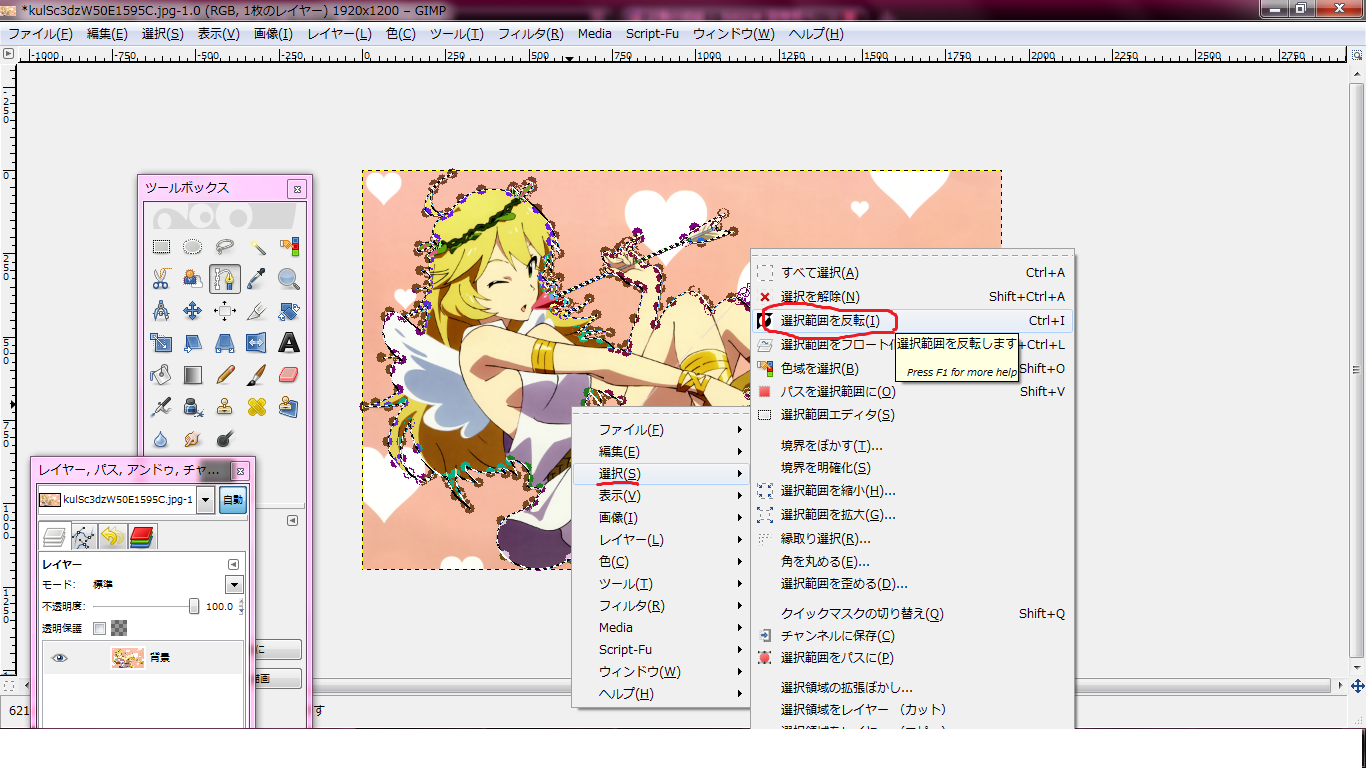The image size is (1366, 768).
Task: Activate the Measure compass tool
Action: pos(161,310)
